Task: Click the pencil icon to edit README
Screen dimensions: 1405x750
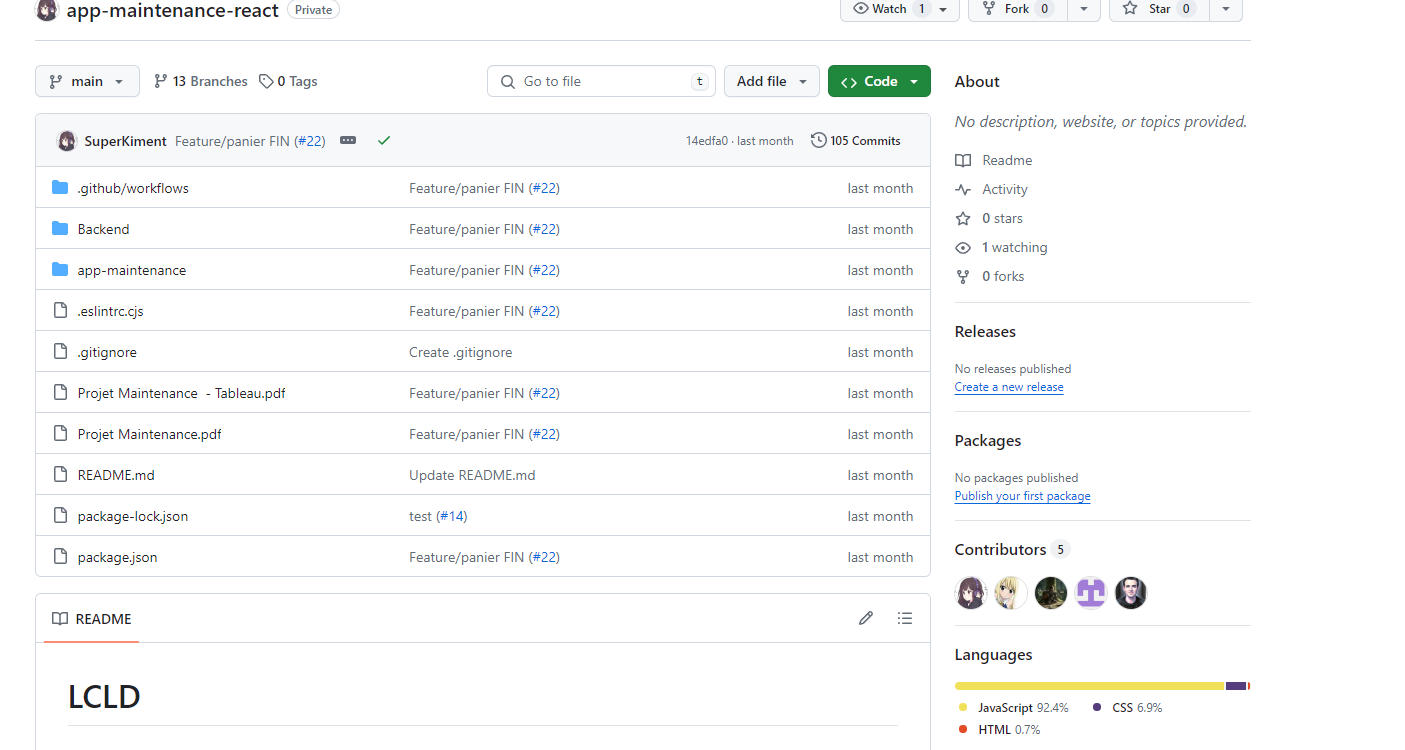Action: tap(866, 618)
